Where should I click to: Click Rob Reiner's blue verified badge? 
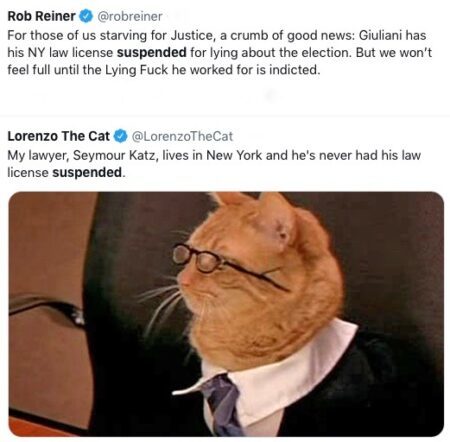pyautogui.click(x=86, y=16)
